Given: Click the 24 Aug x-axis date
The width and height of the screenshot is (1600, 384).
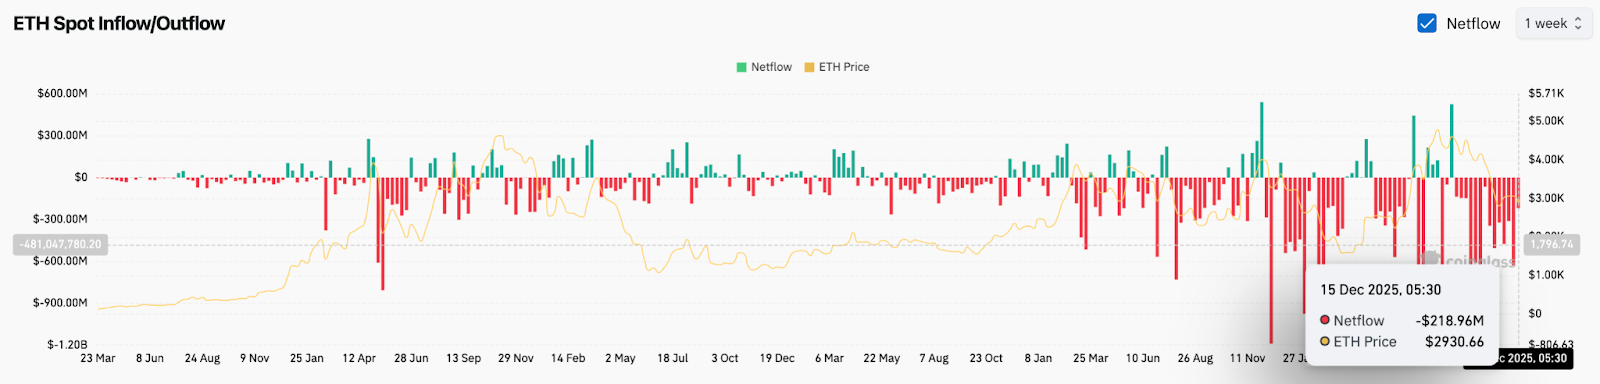Looking at the screenshot, I should pyautogui.click(x=202, y=358).
